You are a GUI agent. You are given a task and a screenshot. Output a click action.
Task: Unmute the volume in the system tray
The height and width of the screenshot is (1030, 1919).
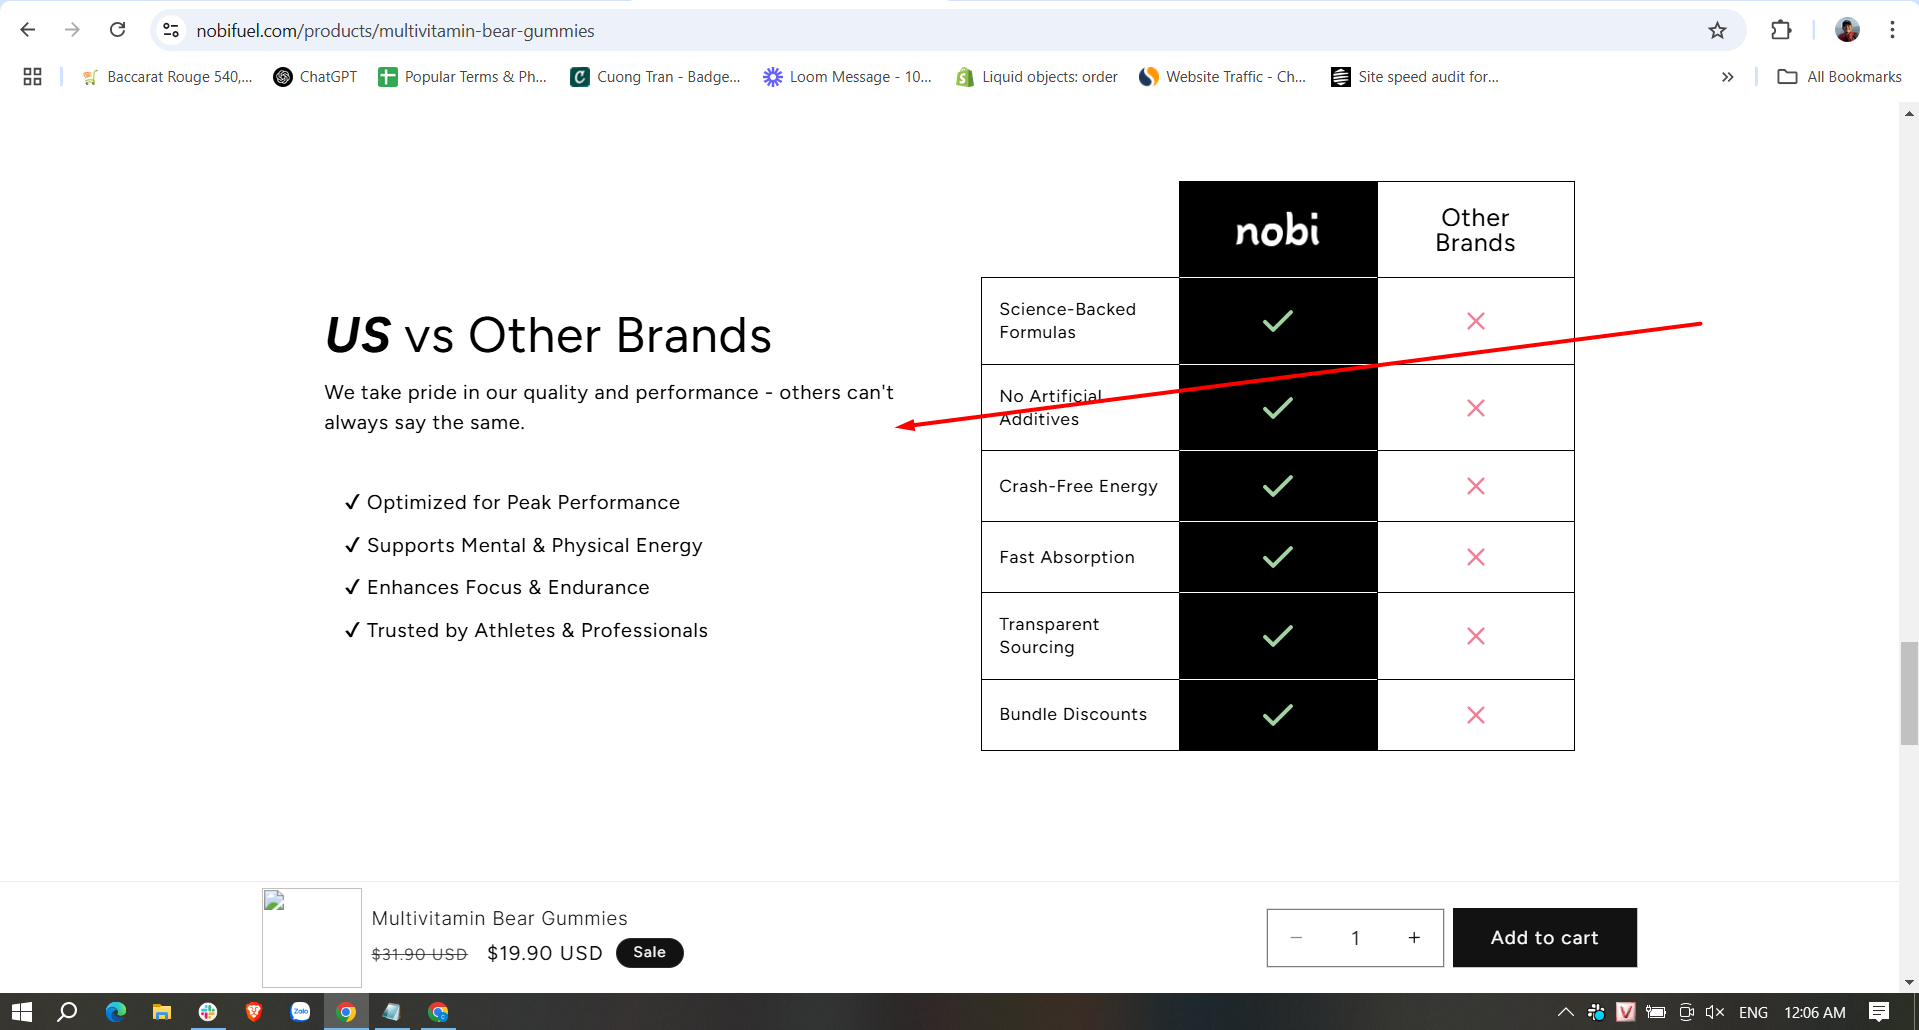pos(1715,1012)
